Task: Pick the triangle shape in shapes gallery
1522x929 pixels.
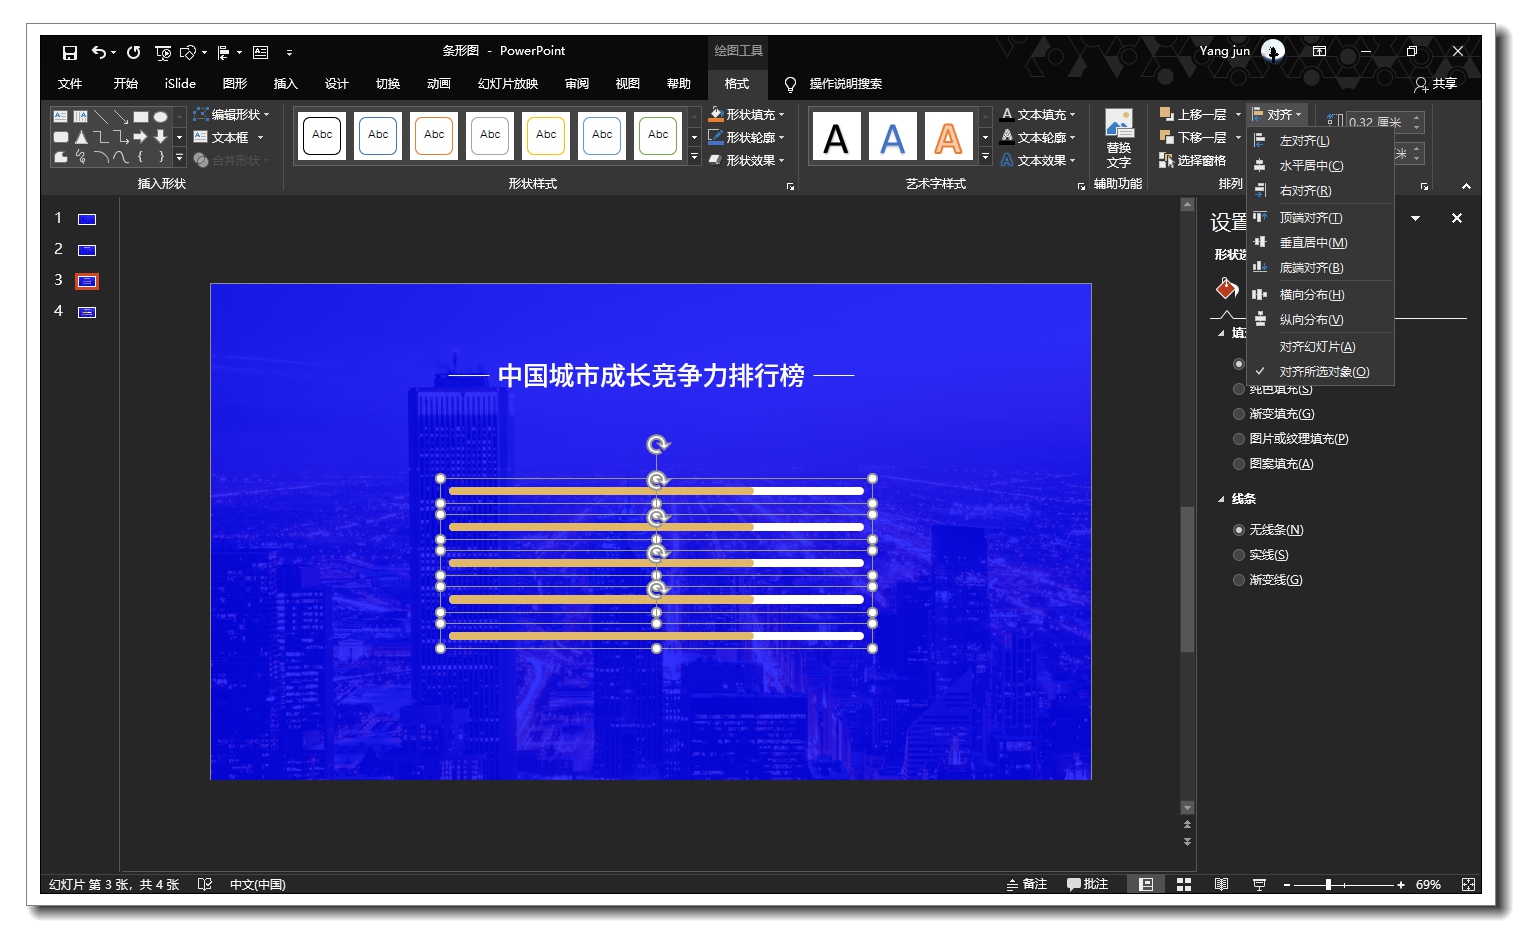Action: pyautogui.click(x=81, y=136)
